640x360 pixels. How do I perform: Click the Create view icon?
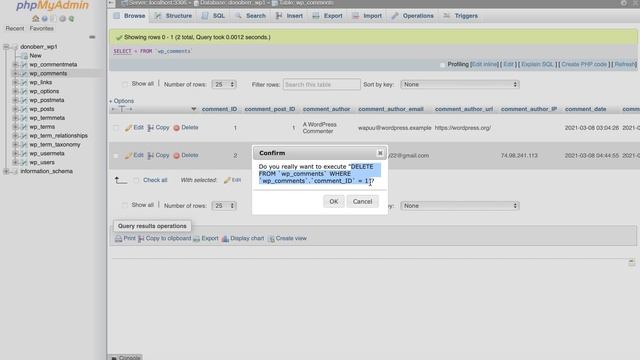(271, 239)
